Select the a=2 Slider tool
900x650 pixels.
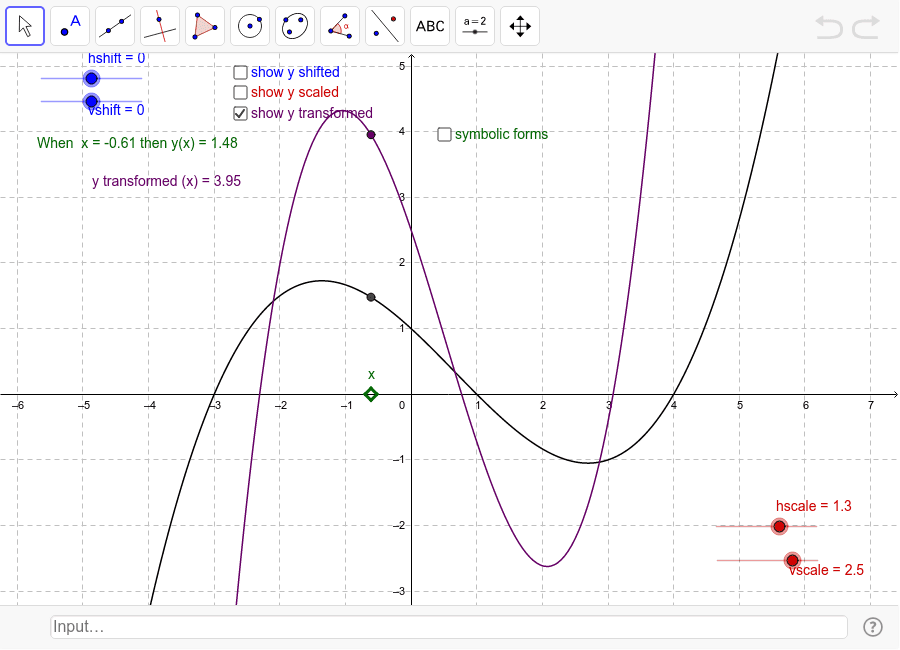[475, 26]
